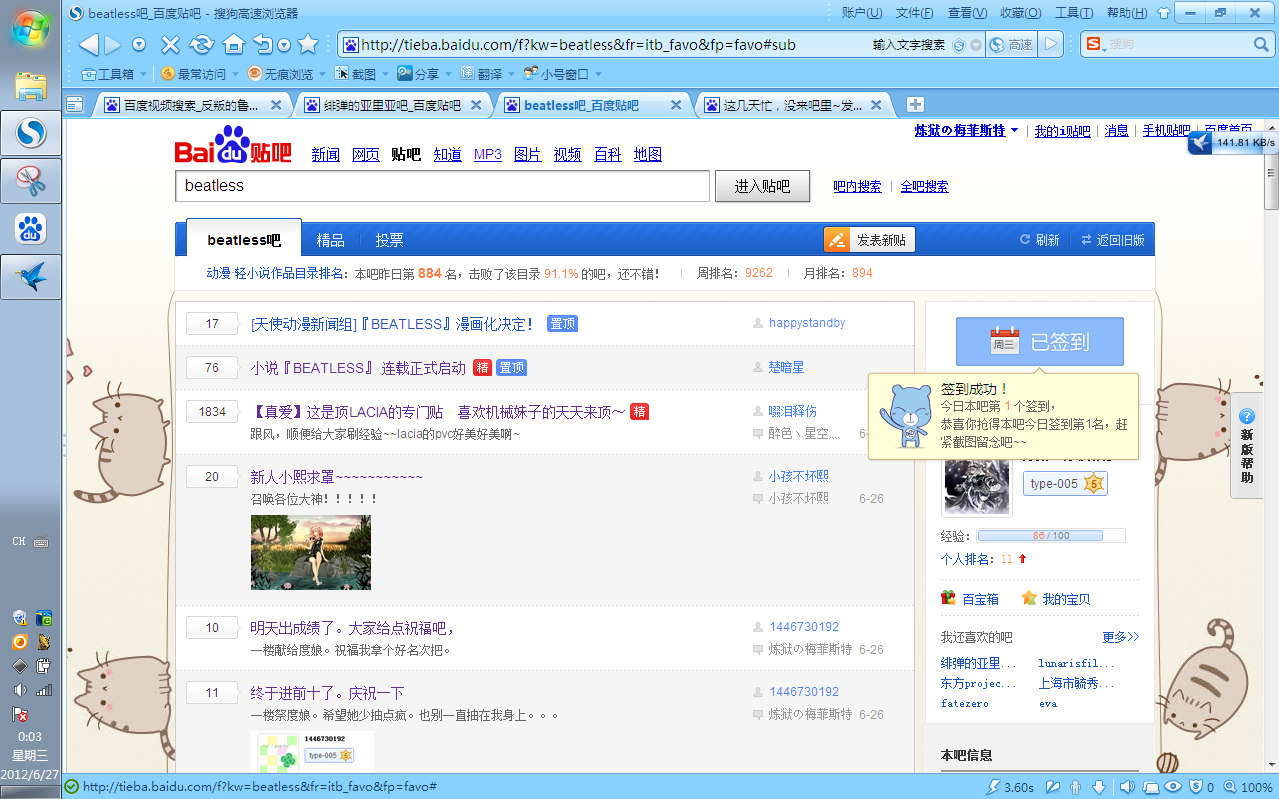The image size is (1279, 799).
Task: Open Windows Explorer from the taskbar
Action: (31, 86)
